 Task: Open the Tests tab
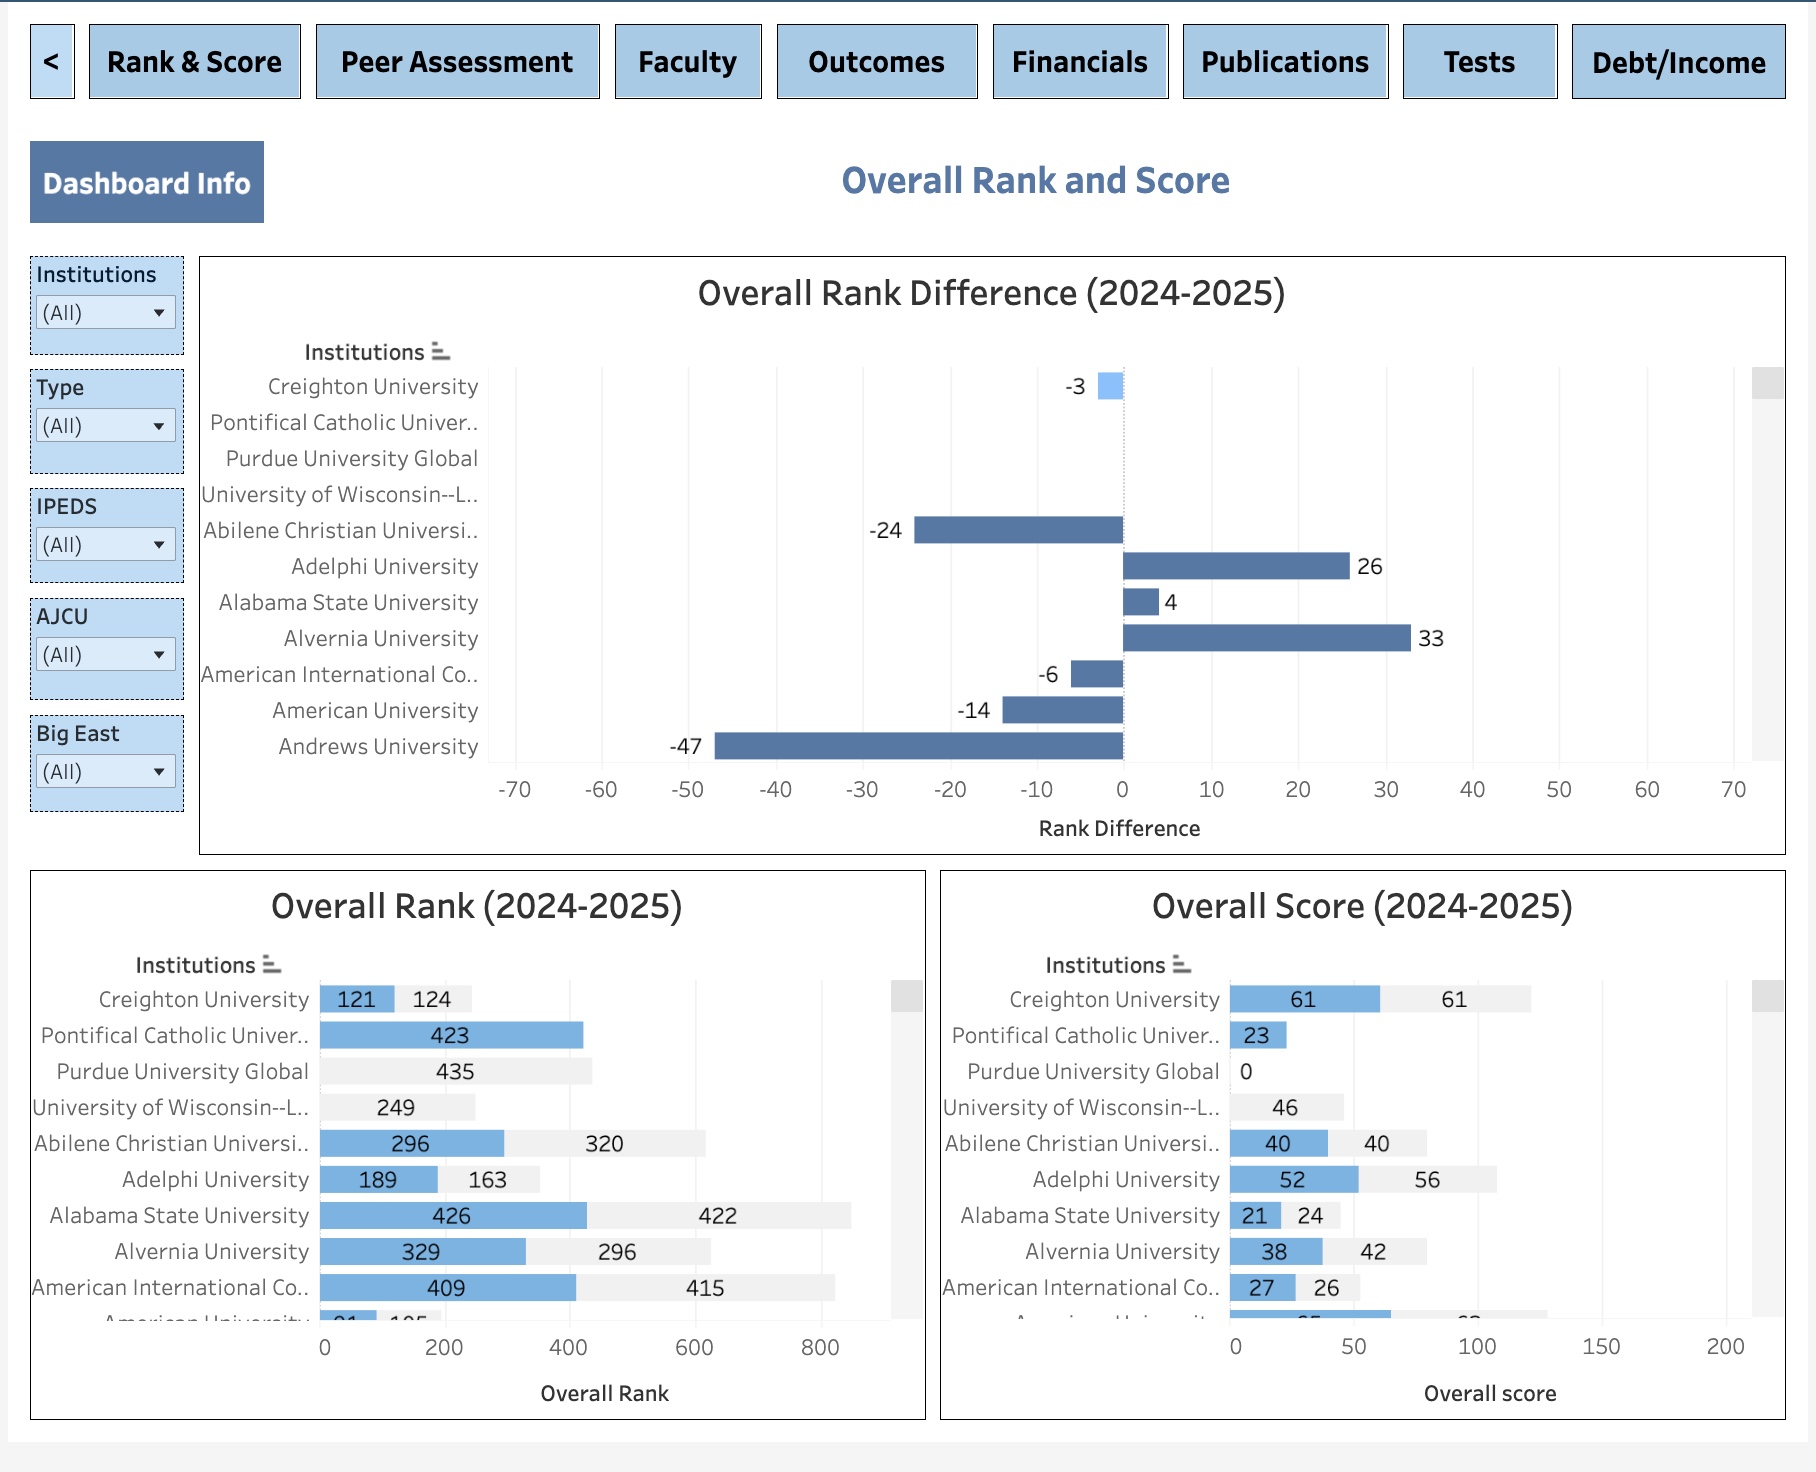1480,62
